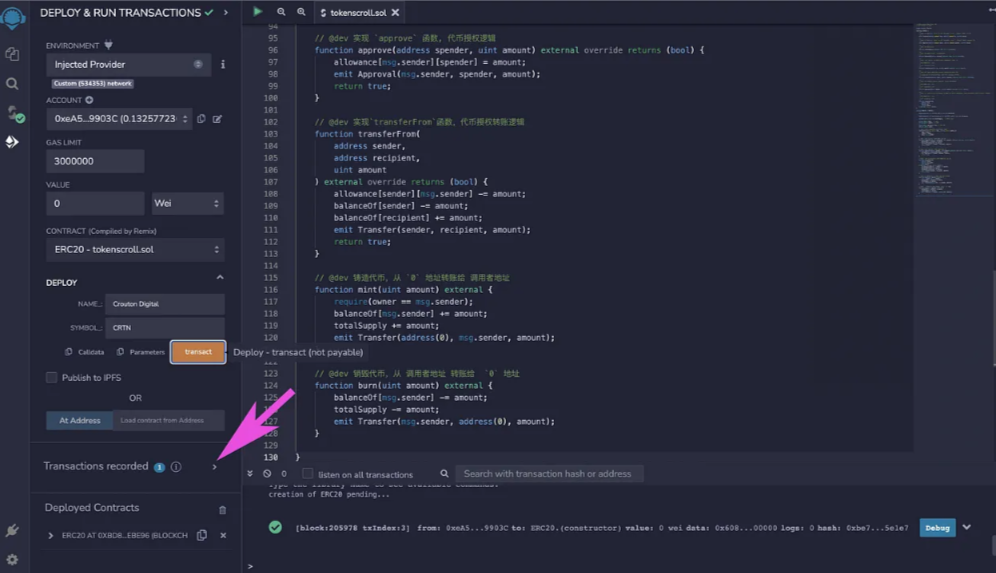Click 'Custom (534353) network' badge
Viewport: 996px width, 573px height.
point(93,83)
